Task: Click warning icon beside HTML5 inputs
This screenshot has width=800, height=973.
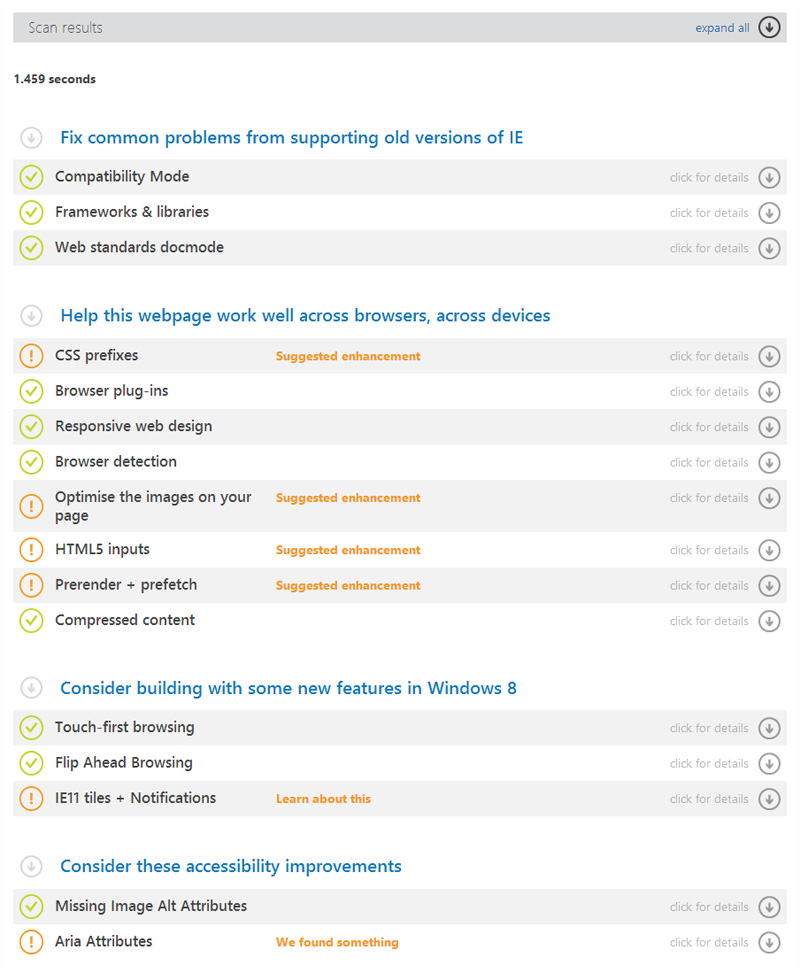Action: (31, 550)
